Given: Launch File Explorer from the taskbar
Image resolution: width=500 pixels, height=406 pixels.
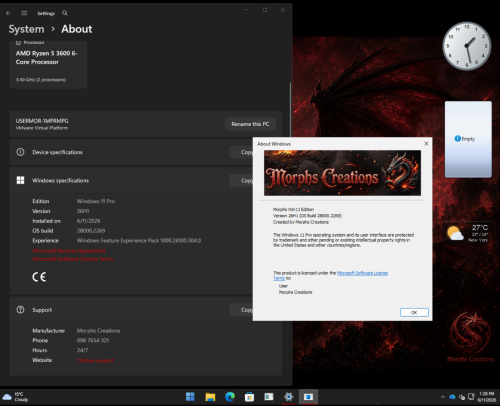Looking at the screenshot, I should (x=210, y=397).
